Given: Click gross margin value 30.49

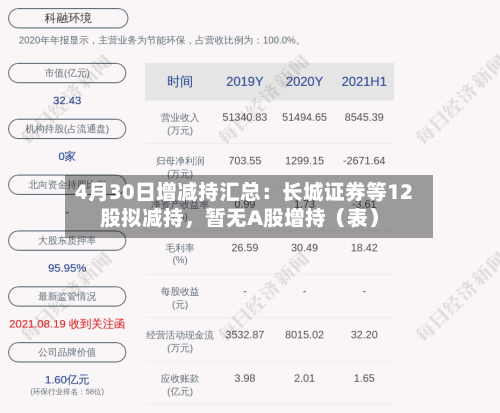Looking at the screenshot, I should tap(304, 248).
